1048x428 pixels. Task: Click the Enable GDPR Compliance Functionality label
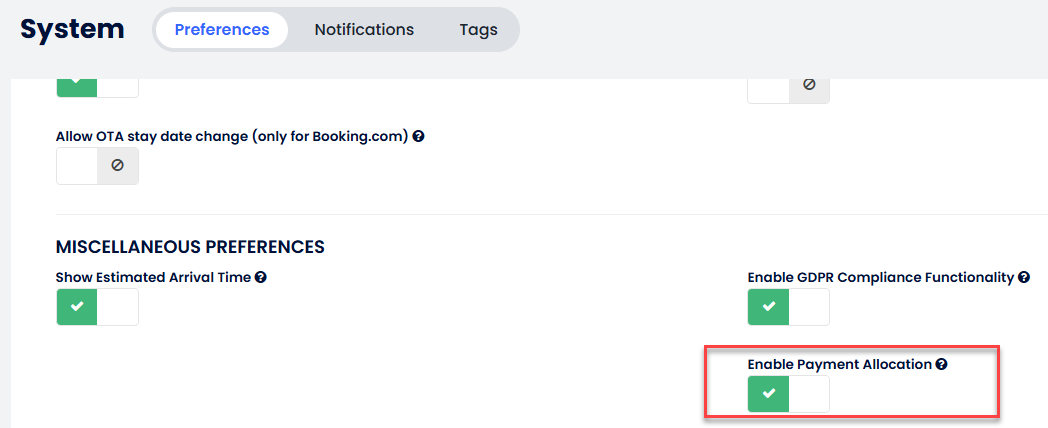pos(880,277)
